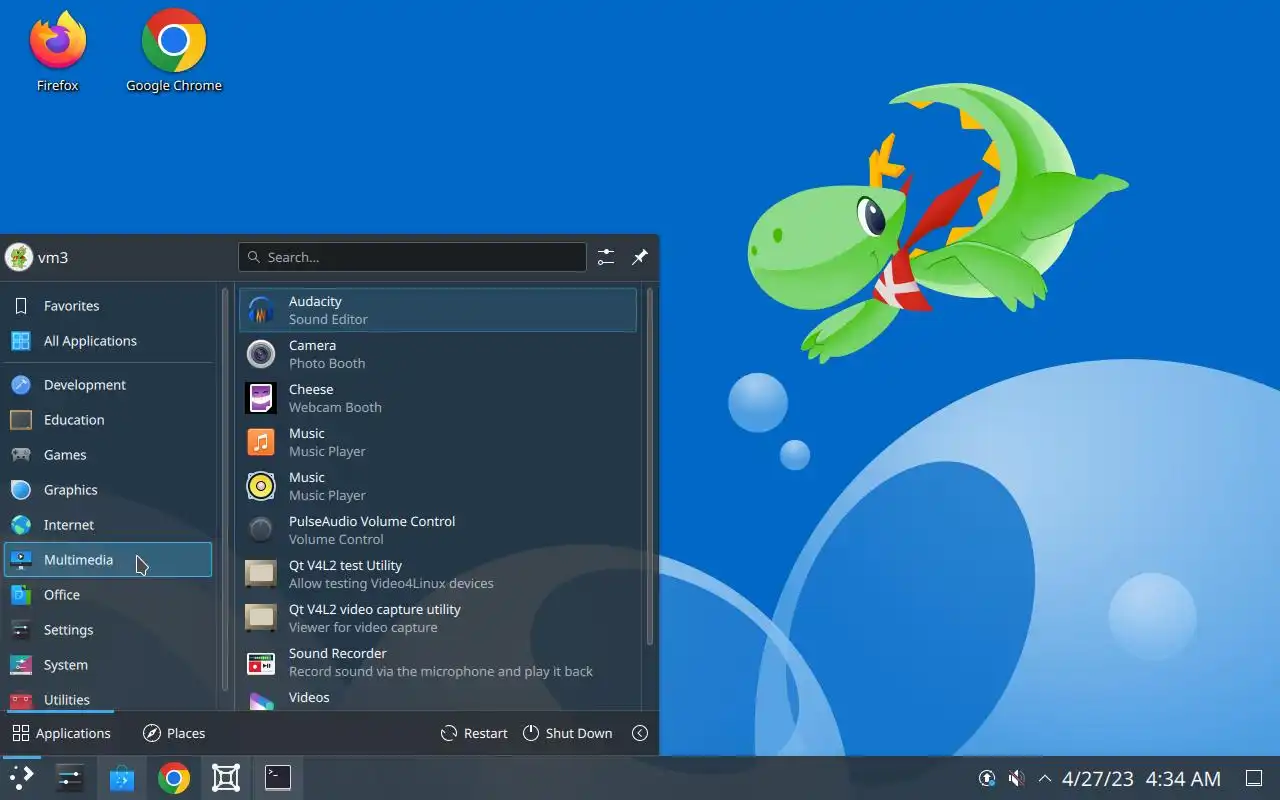Screen dimensions: 1280x800
Task: Expand hidden system tray icons
Action: 1045,778
